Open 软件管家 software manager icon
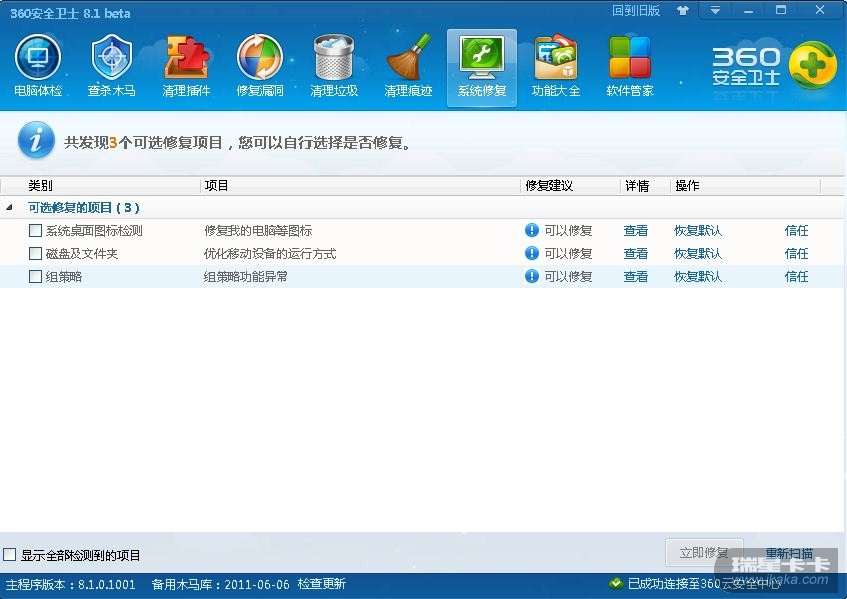Image resolution: width=847 pixels, height=599 pixels. coord(630,66)
